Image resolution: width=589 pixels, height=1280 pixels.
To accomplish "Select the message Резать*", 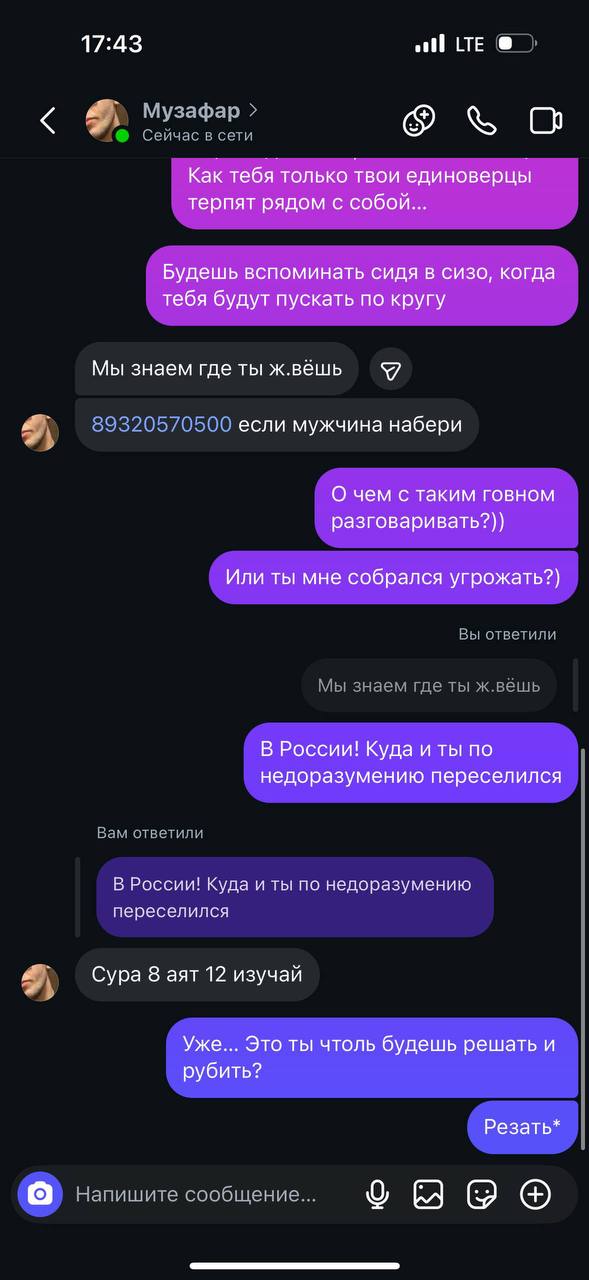I will [522, 1127].
